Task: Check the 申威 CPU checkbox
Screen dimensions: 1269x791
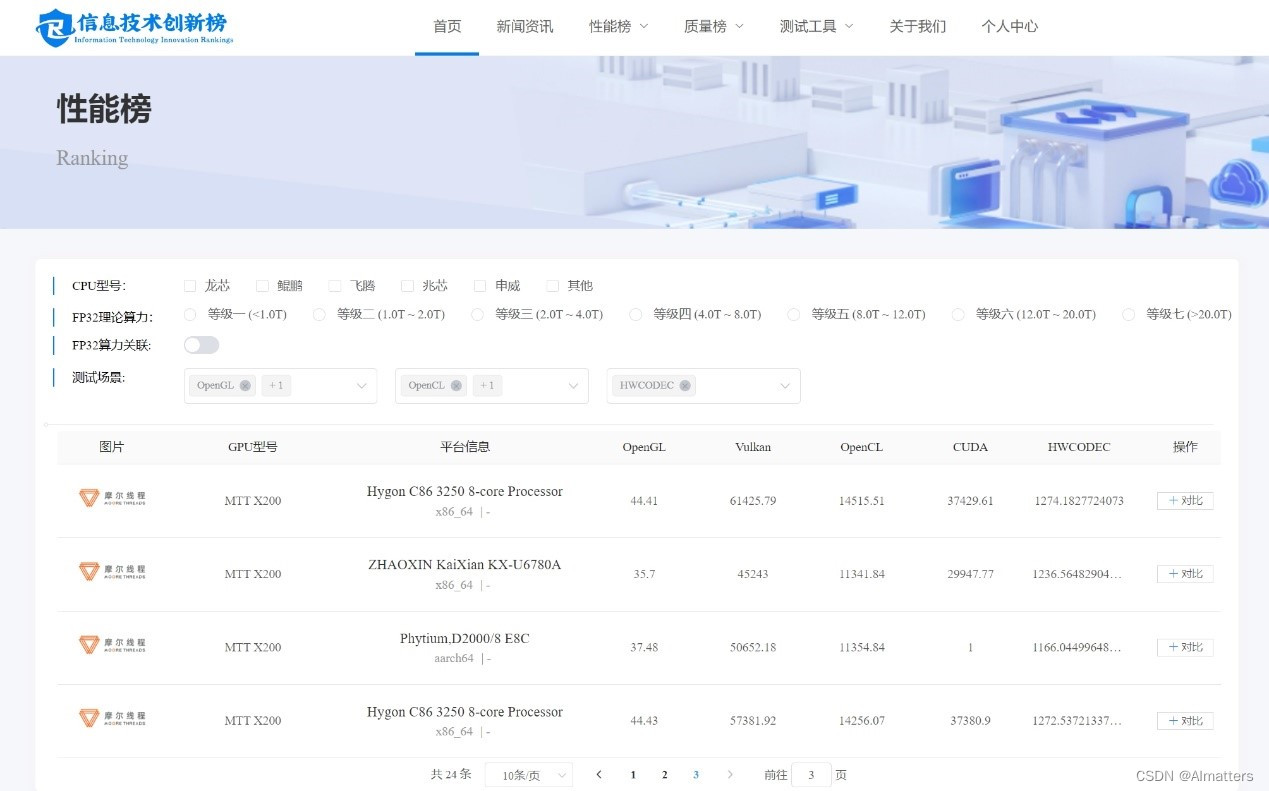Action: click(x=480, y=286)
